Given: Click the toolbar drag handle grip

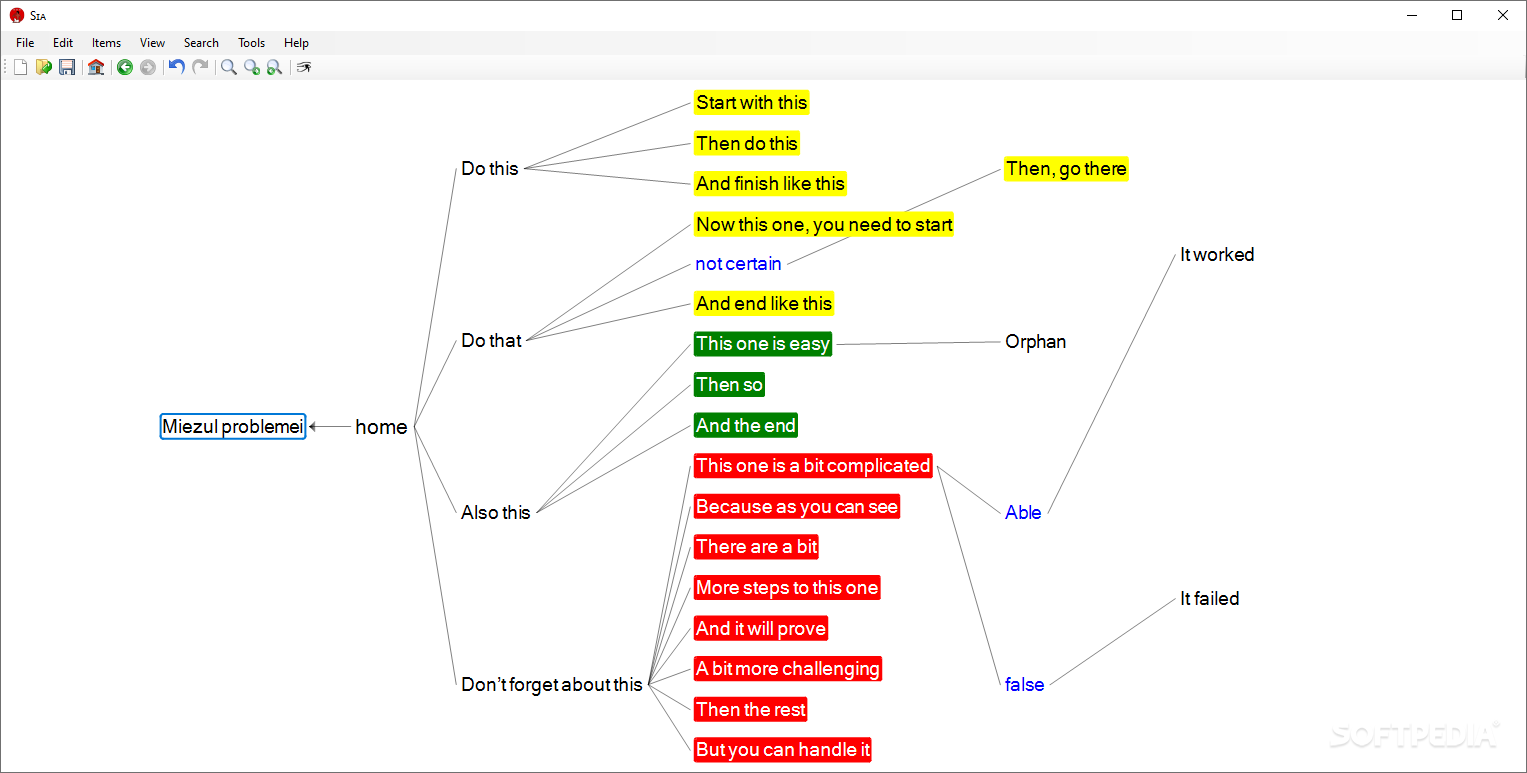Looking at the screenshot, I should click(6, 67).
